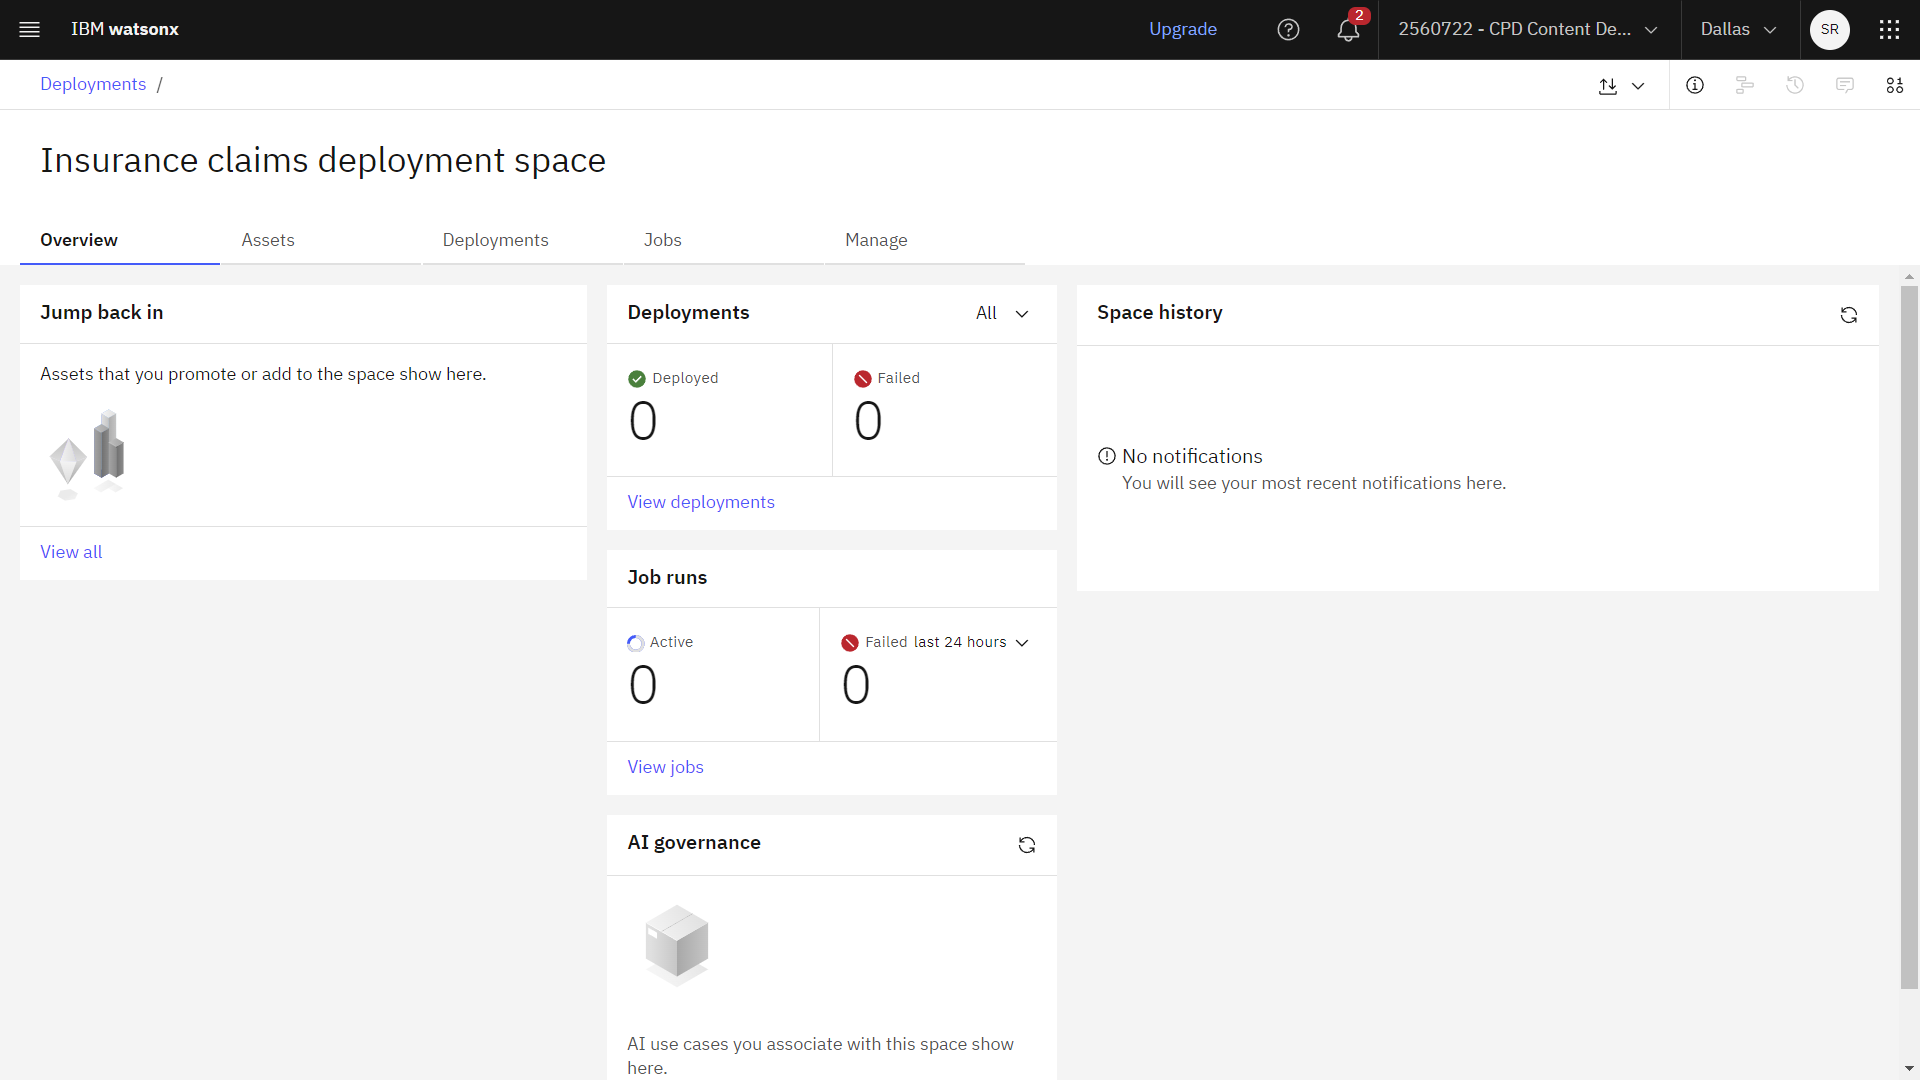Click the data/apps tiles icon in toolbar
The width and height of the screenshot is (1920, 1080).
pos(1895,85)
